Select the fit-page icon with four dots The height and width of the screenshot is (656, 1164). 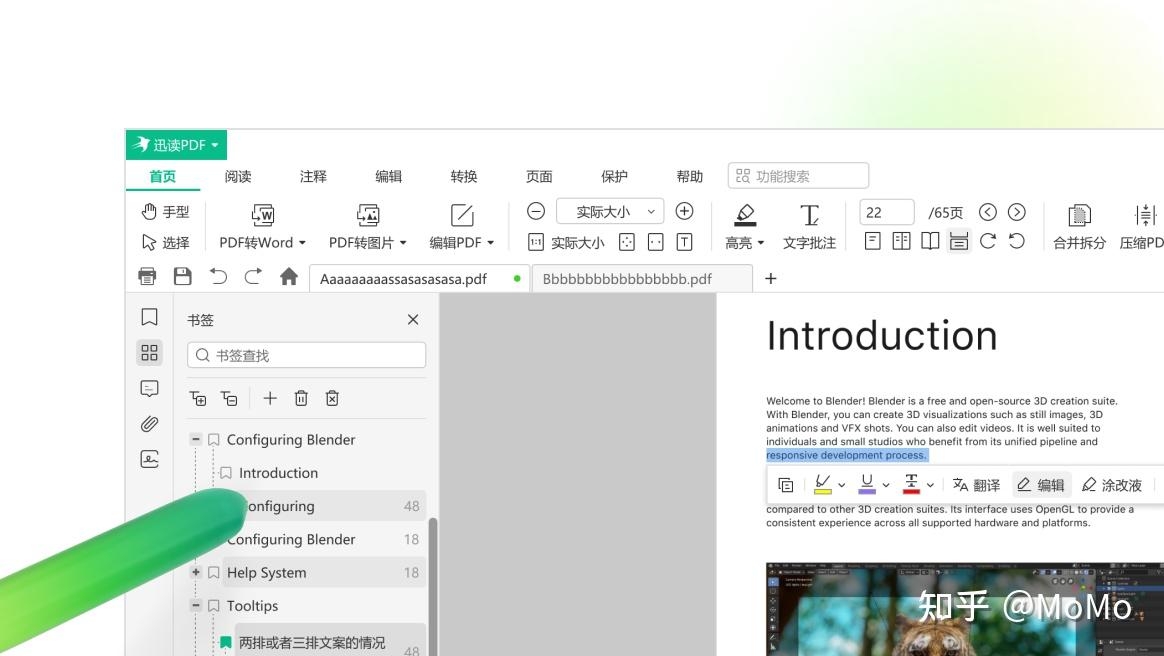(627, 242)
